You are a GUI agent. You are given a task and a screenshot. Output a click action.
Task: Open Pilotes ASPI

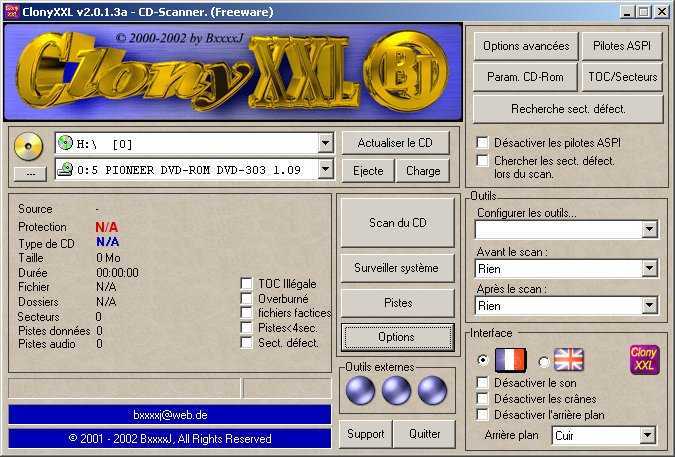coord(622,46)
